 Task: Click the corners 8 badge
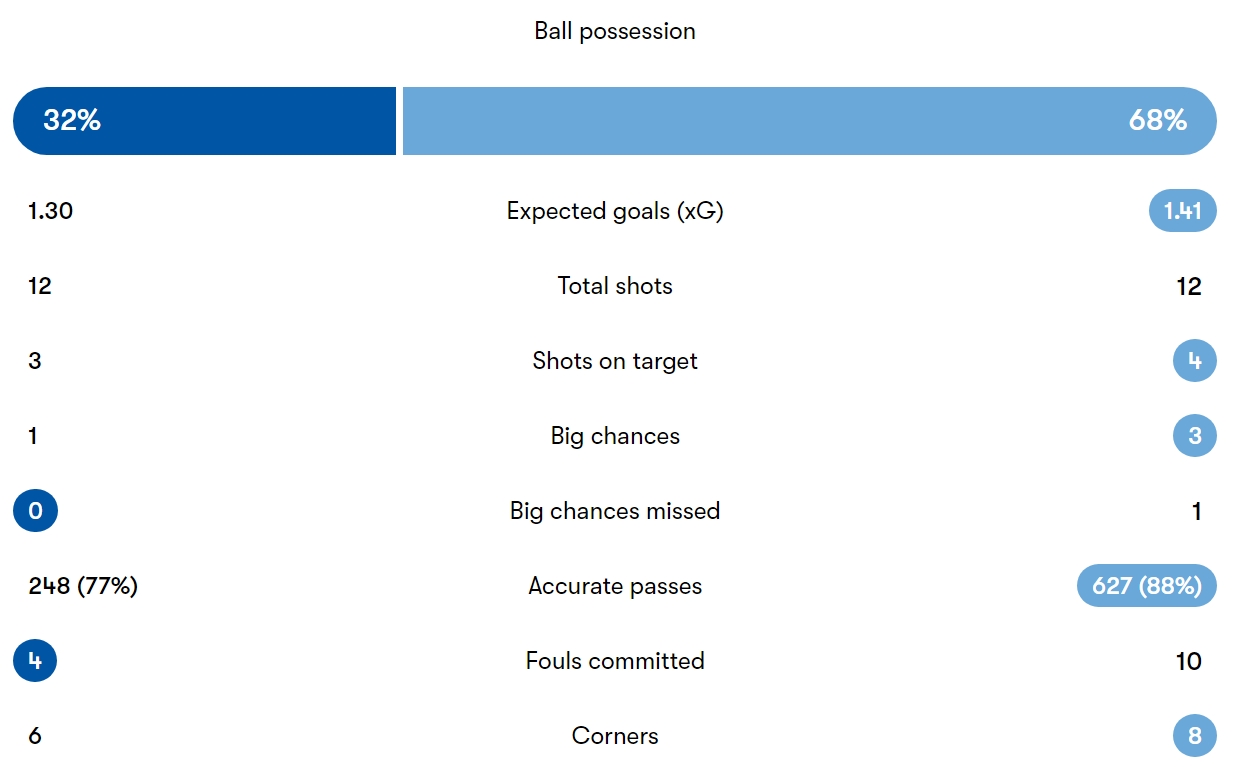pyautogui.click(x=1195, y=736)
